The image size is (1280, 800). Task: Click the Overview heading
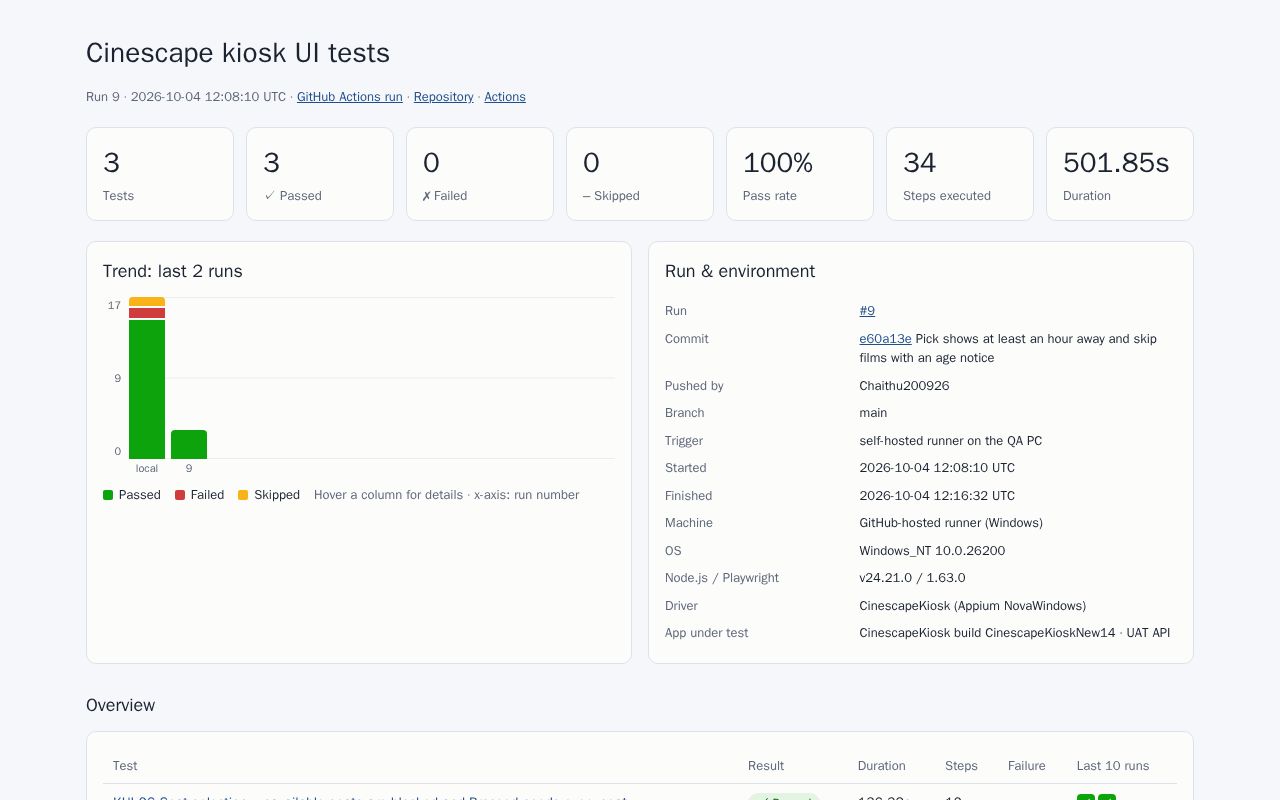[121, 705]
